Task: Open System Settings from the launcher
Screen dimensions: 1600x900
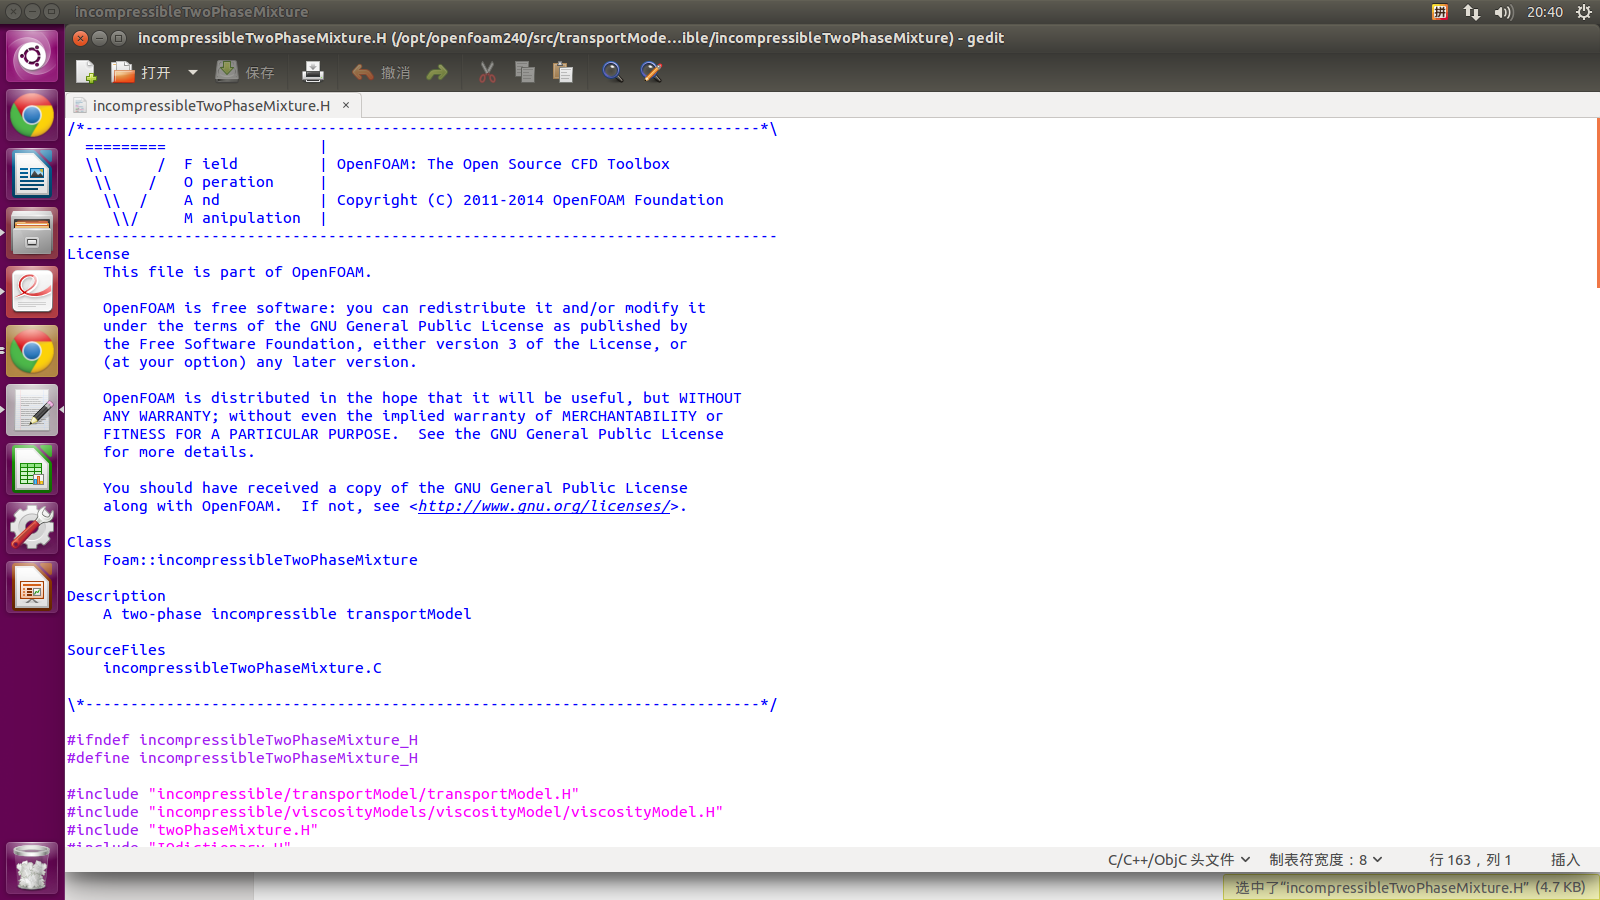Action: (x=32, y=529)
